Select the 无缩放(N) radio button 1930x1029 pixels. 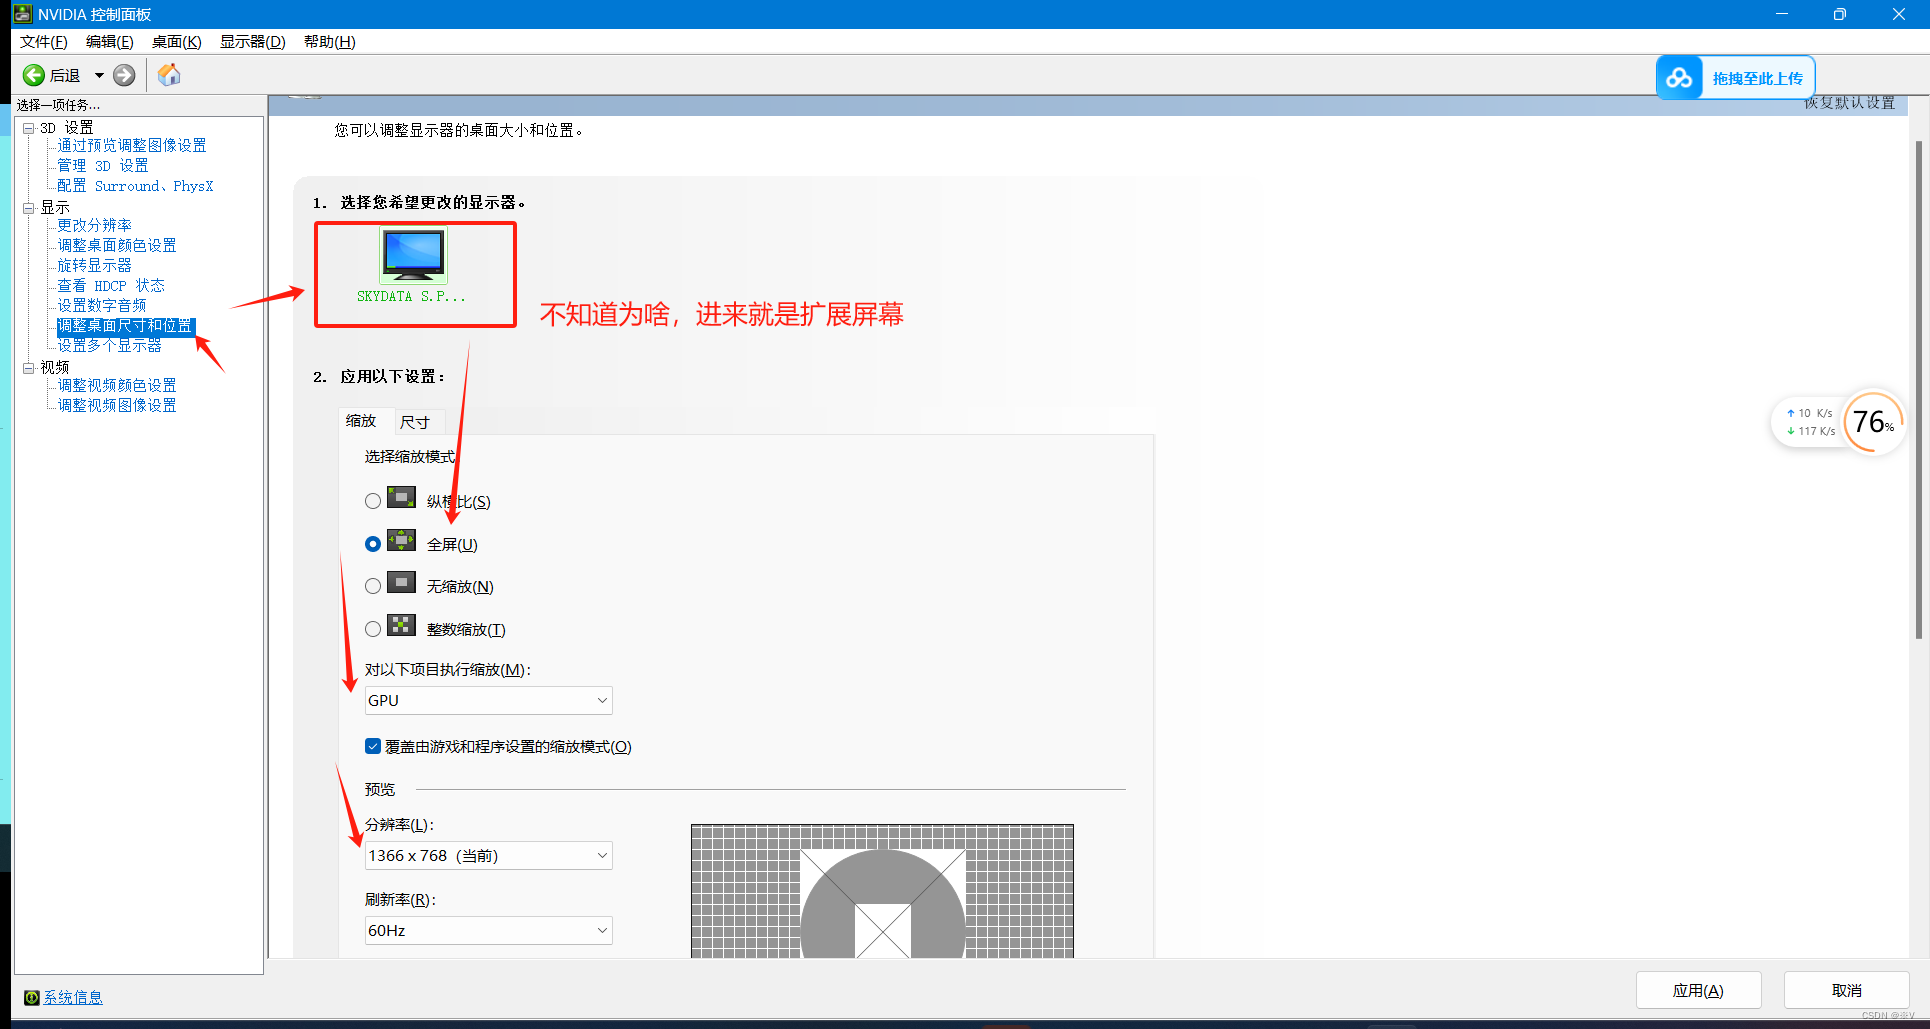coord(373,586)
